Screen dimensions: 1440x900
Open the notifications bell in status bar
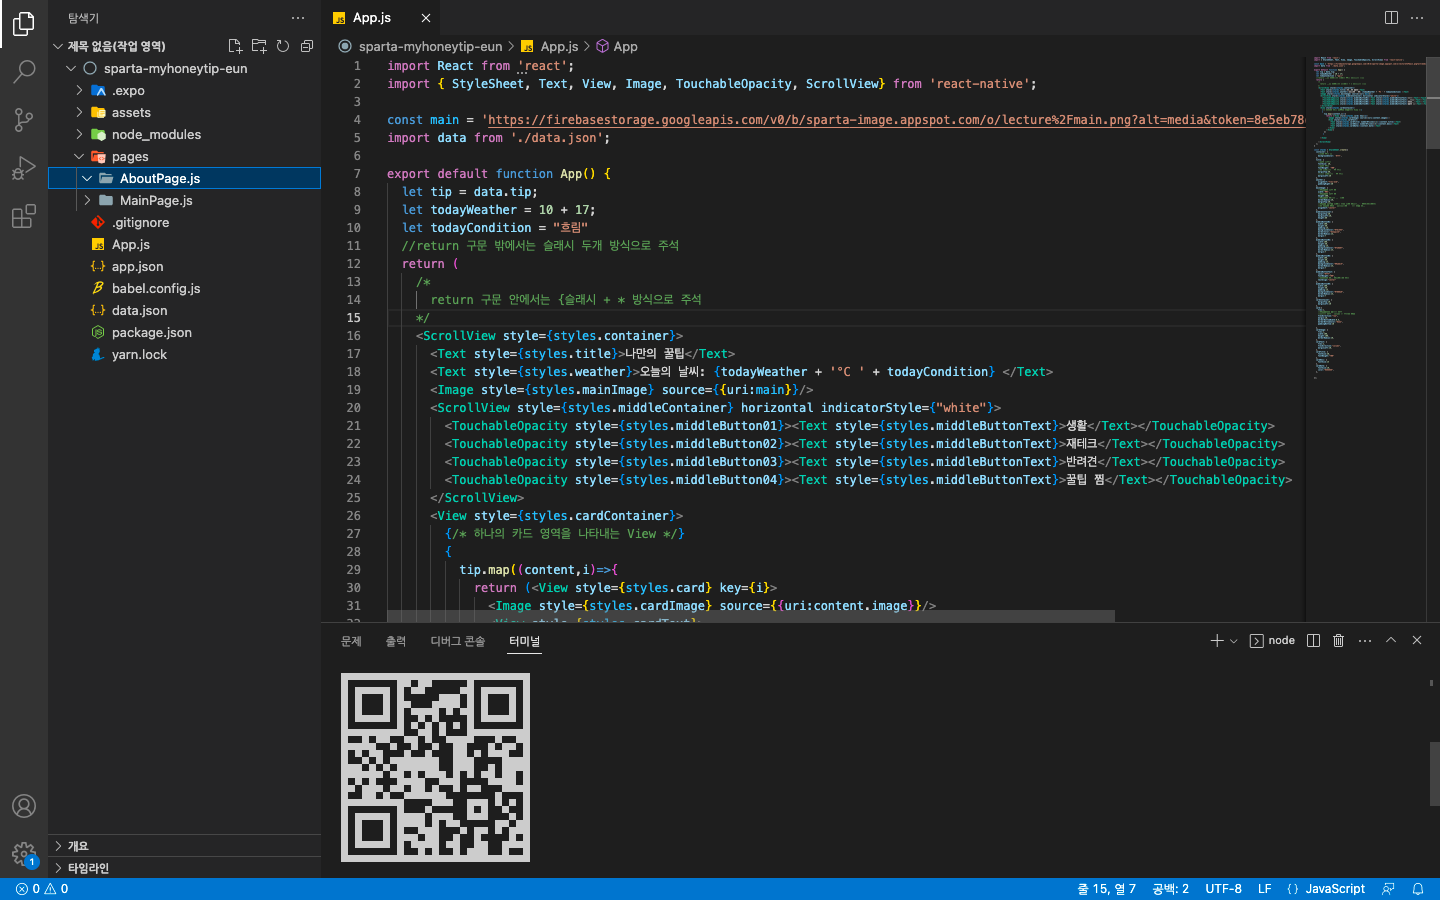tap(1418, 889)
